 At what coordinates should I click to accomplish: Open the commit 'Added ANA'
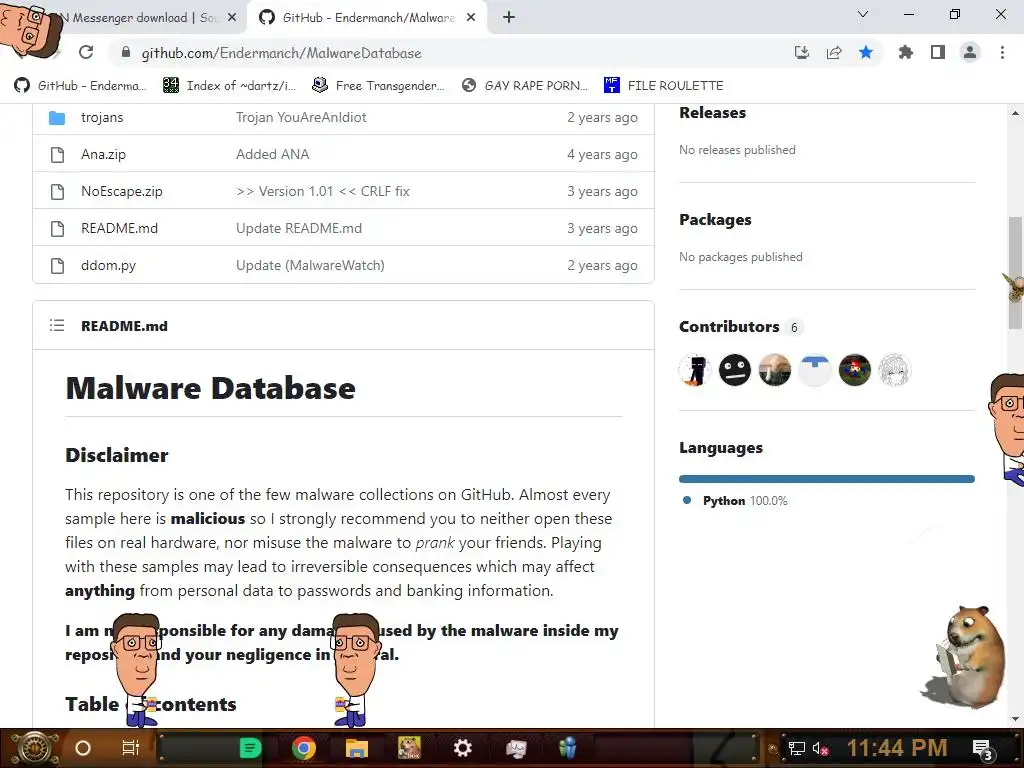point(272,155)
